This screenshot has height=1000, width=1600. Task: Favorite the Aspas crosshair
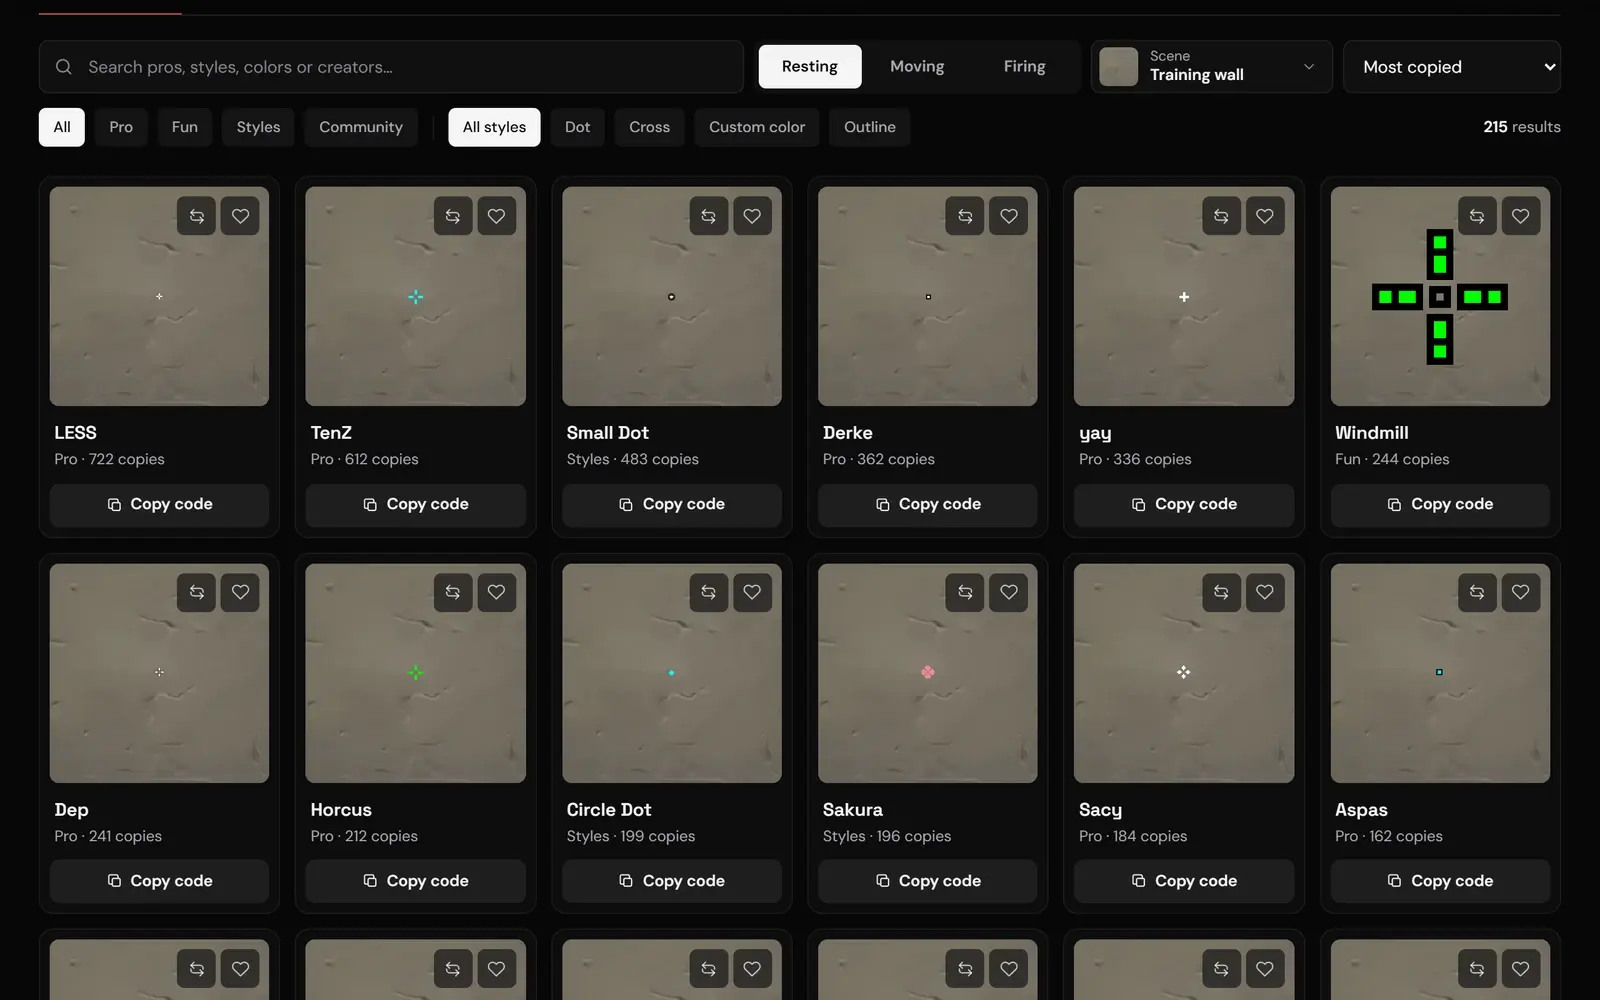point(1521,592)
